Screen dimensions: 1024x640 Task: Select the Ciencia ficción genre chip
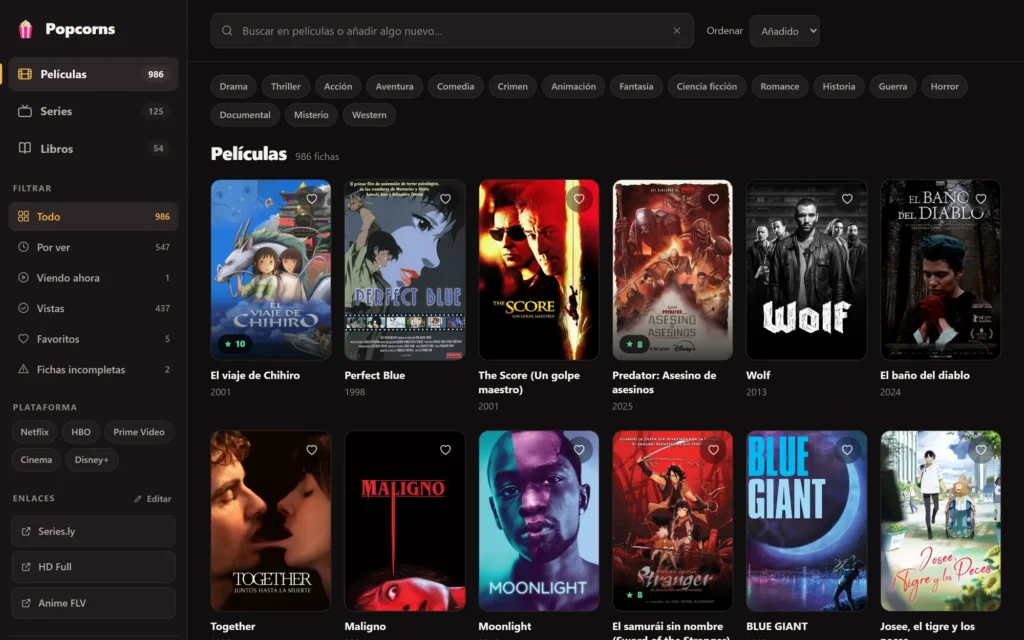[707, 86]
